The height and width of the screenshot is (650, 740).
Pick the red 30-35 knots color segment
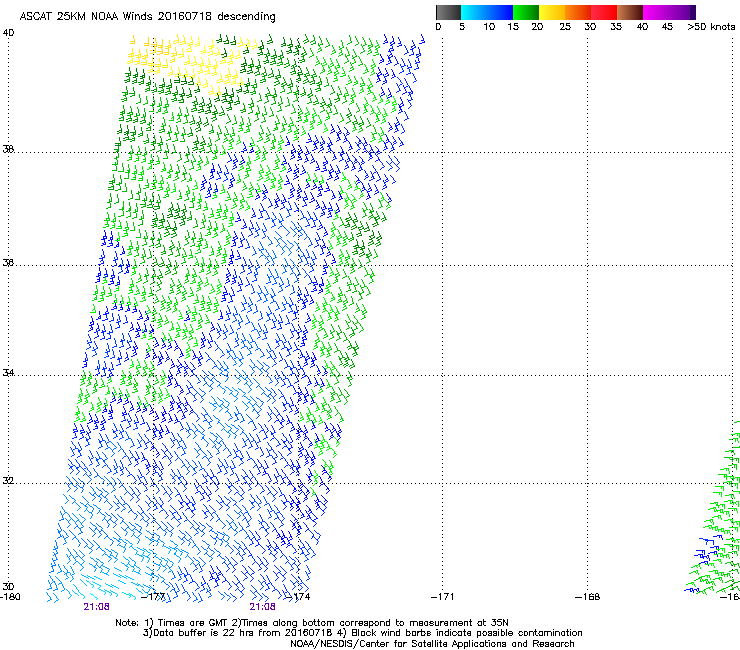(x=604, y=12)
